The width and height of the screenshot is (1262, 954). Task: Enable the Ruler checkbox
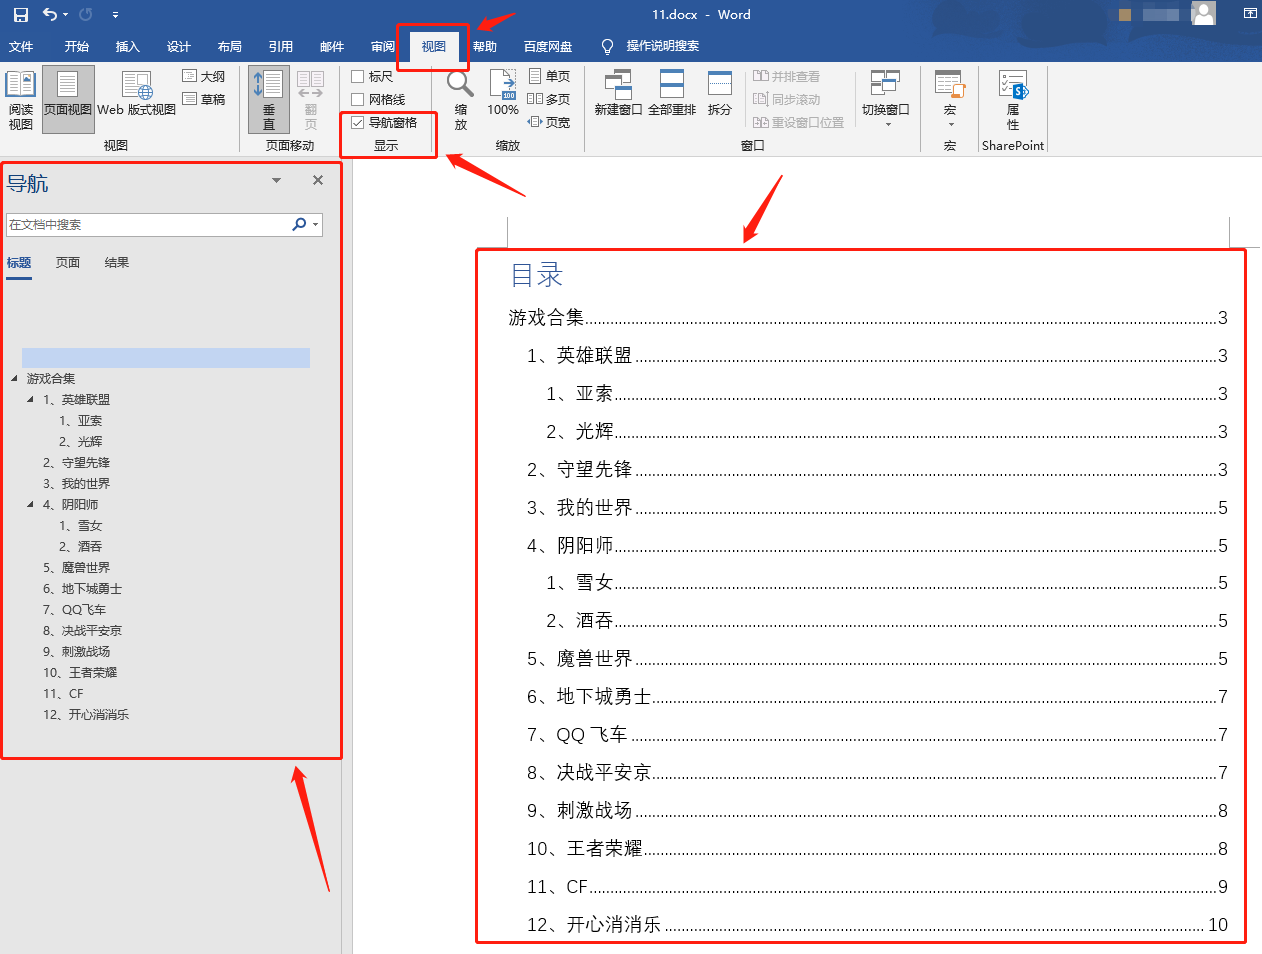click(358, 77)
